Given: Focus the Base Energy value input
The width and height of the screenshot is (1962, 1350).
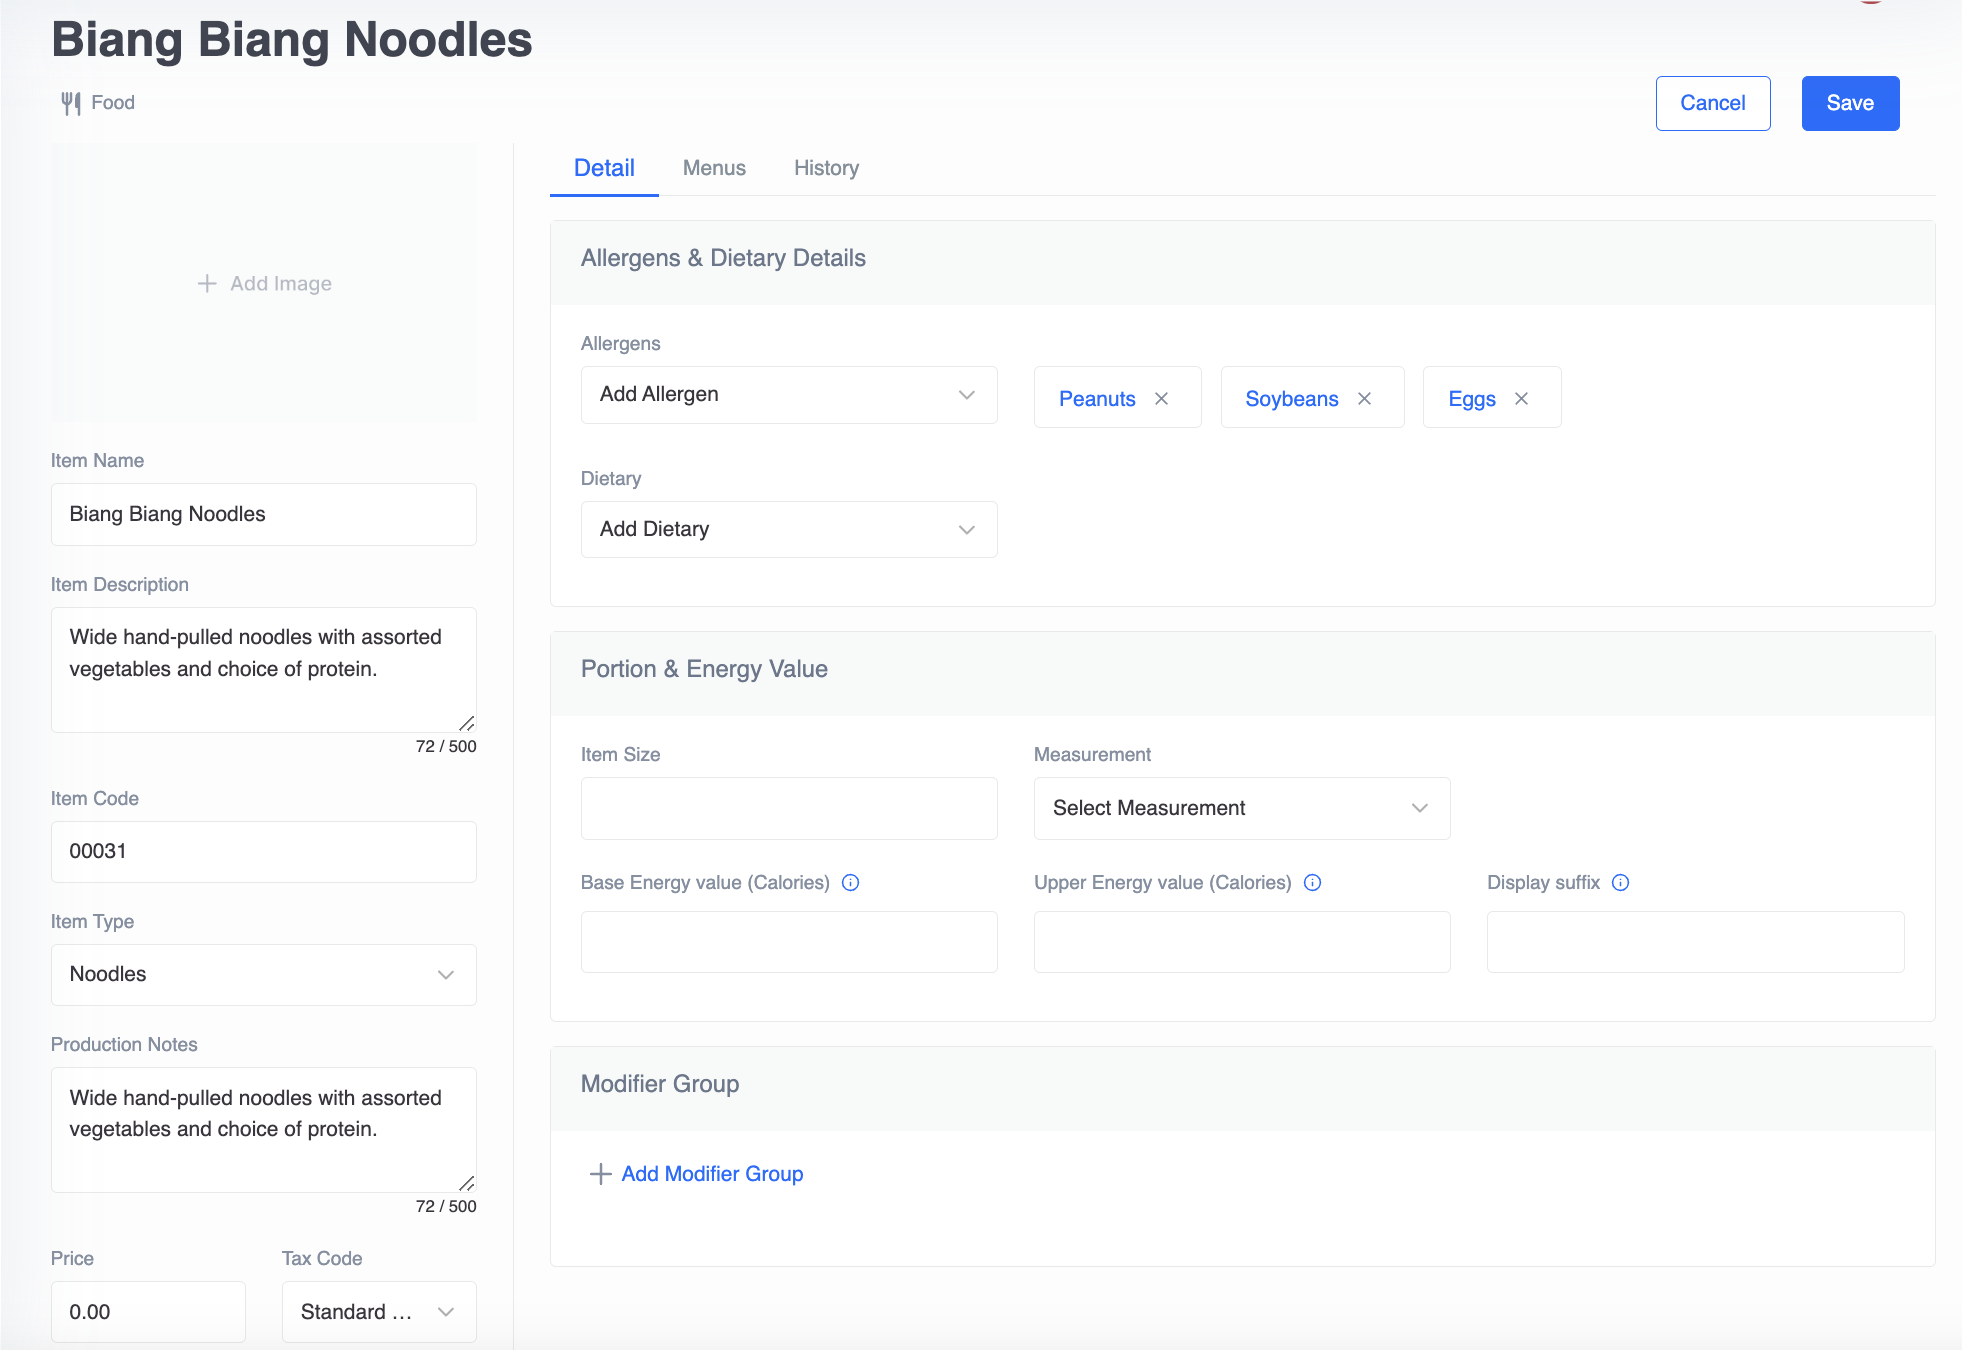Looking at the screenshot, I should coord(789,942).
